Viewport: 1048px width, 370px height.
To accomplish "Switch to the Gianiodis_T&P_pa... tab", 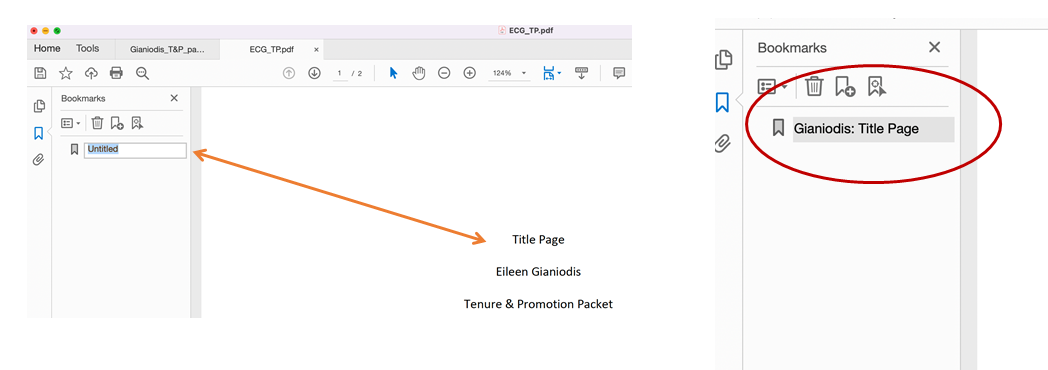I will pyautogui.click(x=168, y=49).
